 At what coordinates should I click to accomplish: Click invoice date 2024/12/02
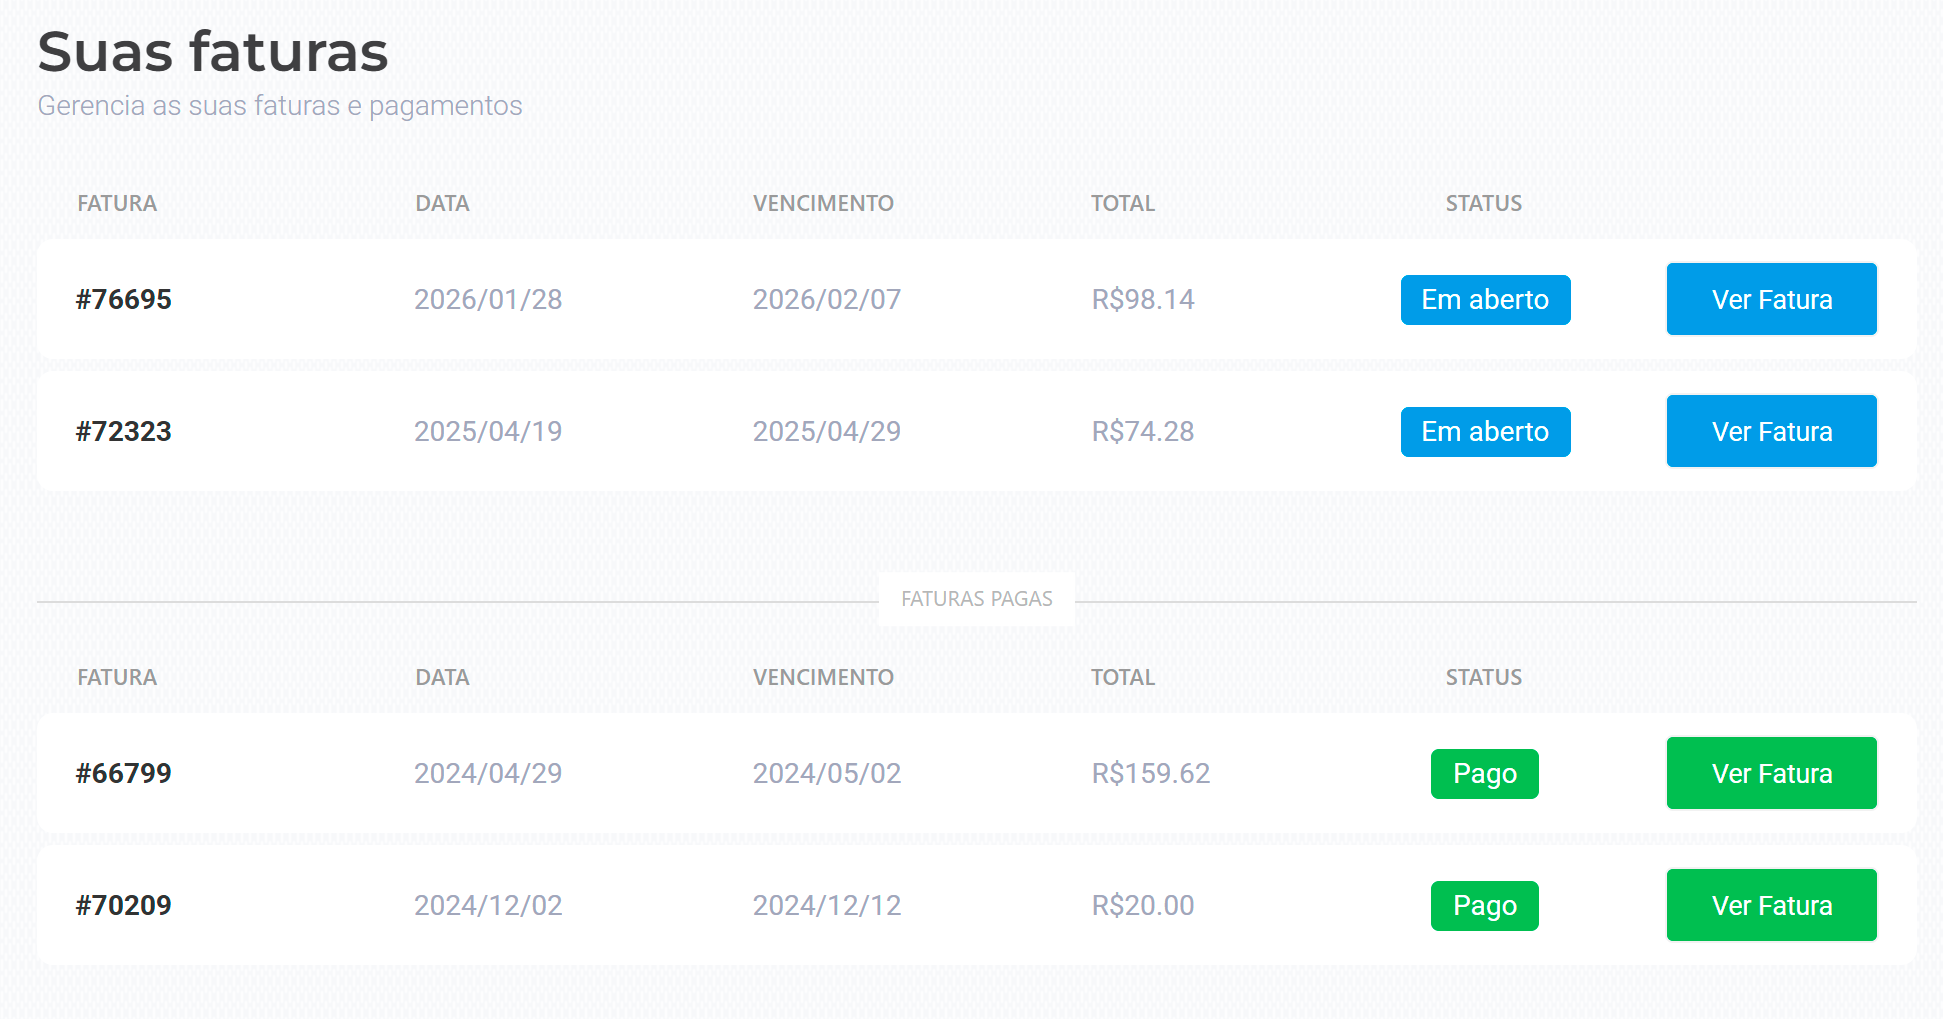[488, 905]
